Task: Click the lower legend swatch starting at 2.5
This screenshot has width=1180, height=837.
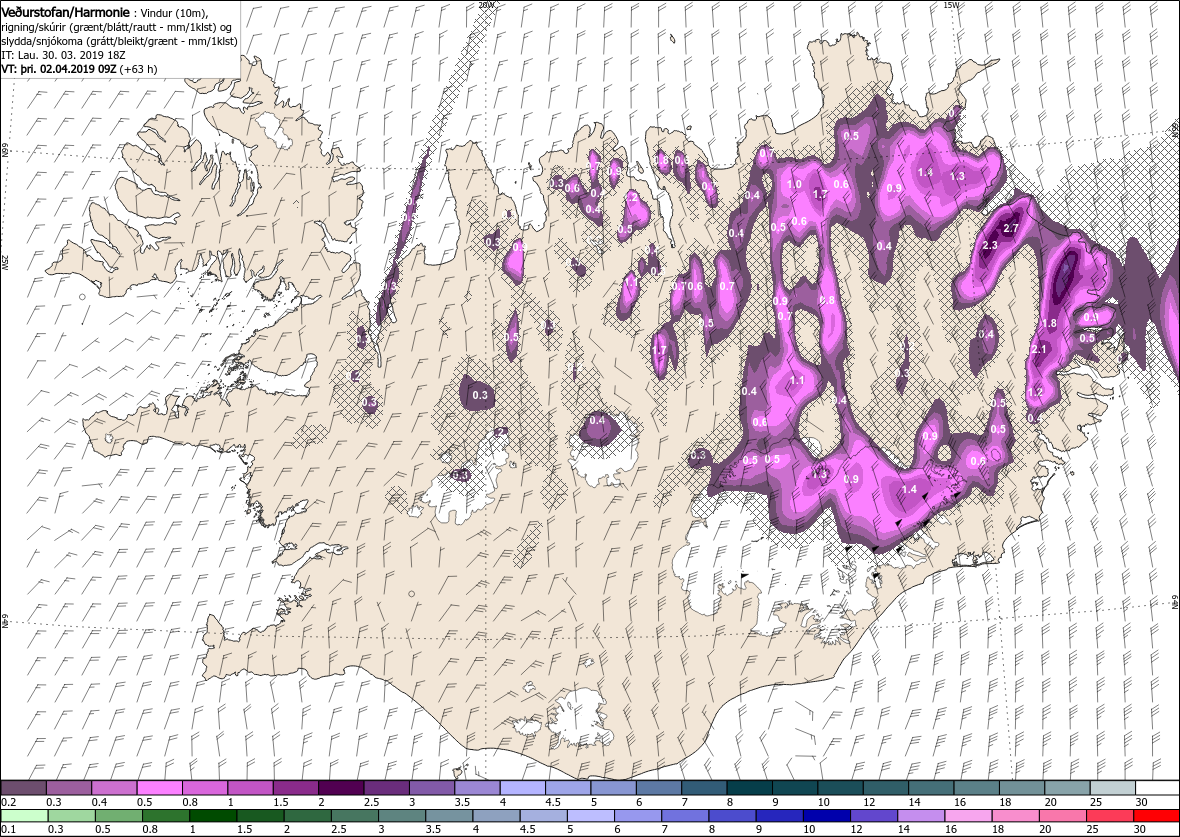Action: [354, 816]
